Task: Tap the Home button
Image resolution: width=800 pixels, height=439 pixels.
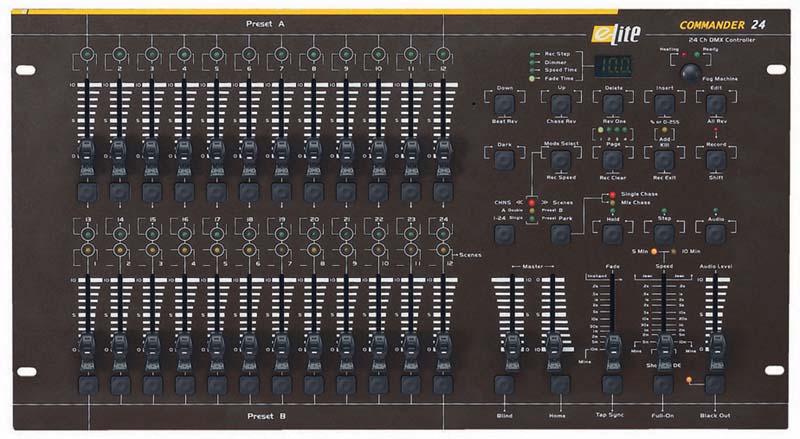Action: 560,385
